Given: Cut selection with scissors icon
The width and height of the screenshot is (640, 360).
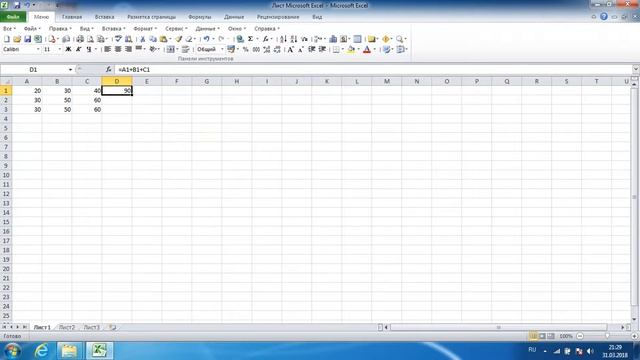Looking at the screenshot, I should click(142, 39).
